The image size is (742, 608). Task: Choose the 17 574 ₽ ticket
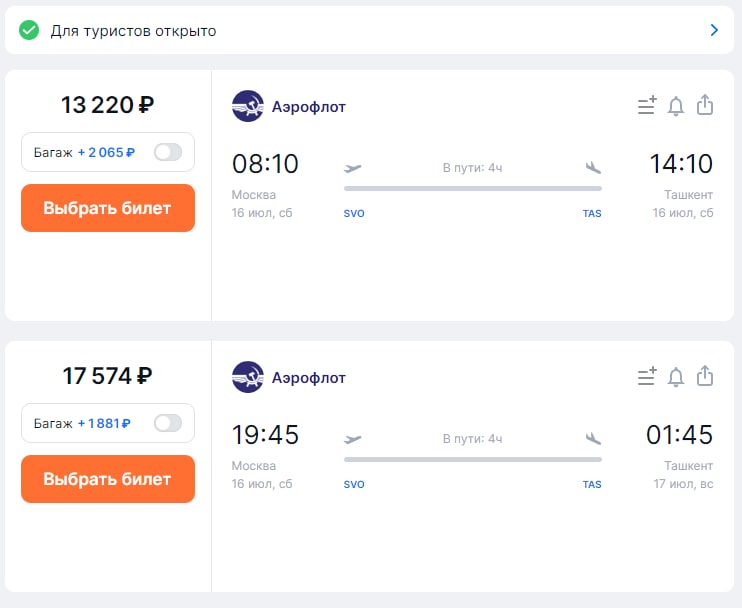click(x=107, y=479)
